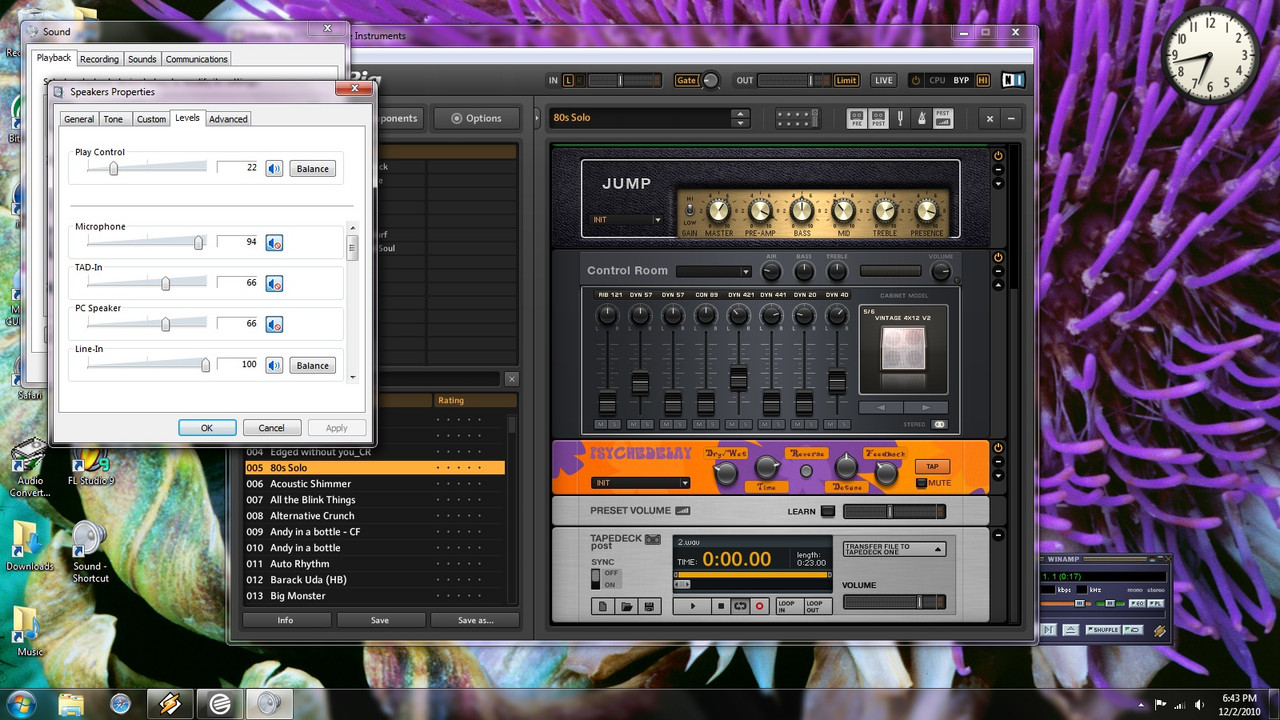The height and width of the screenshot is (720, 1280).
Task: Toggle HI quality mode
Action: (x=983, y=80)
